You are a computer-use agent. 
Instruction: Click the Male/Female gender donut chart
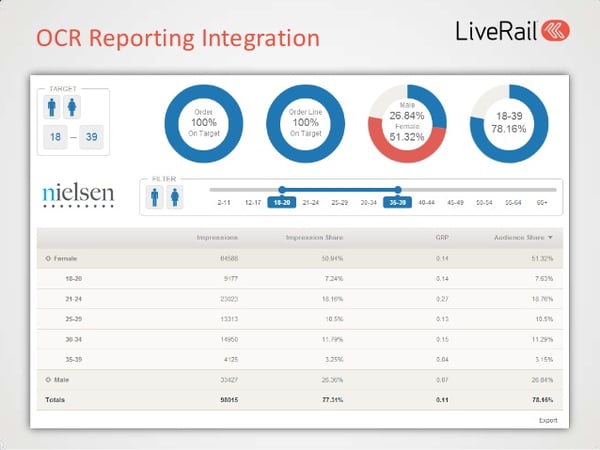click(x=407, y=123)
